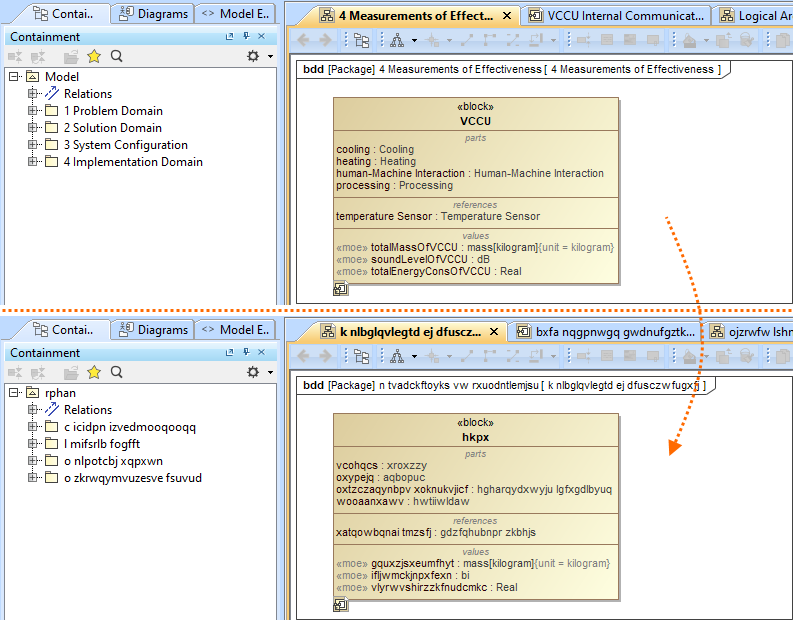Expand the 3 System Configuration package
Image resolution: width=793 pixels, height=620 pixels.
coord(33,145)
